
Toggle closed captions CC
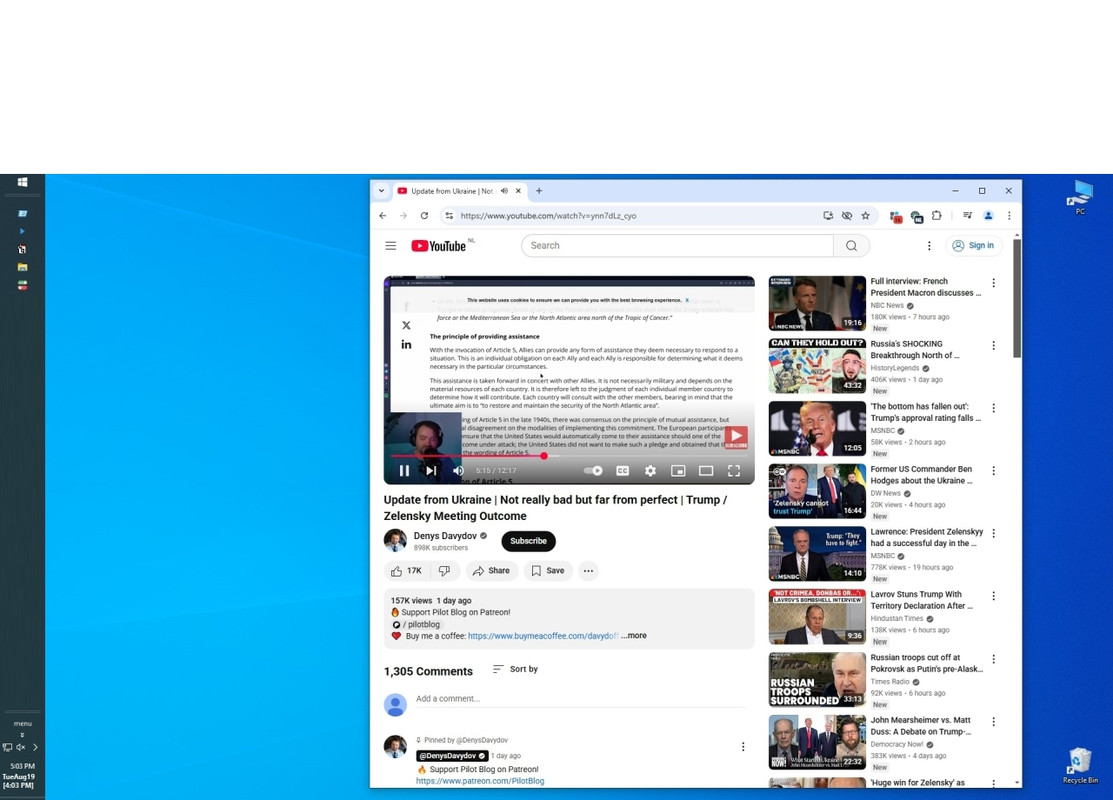623,471
